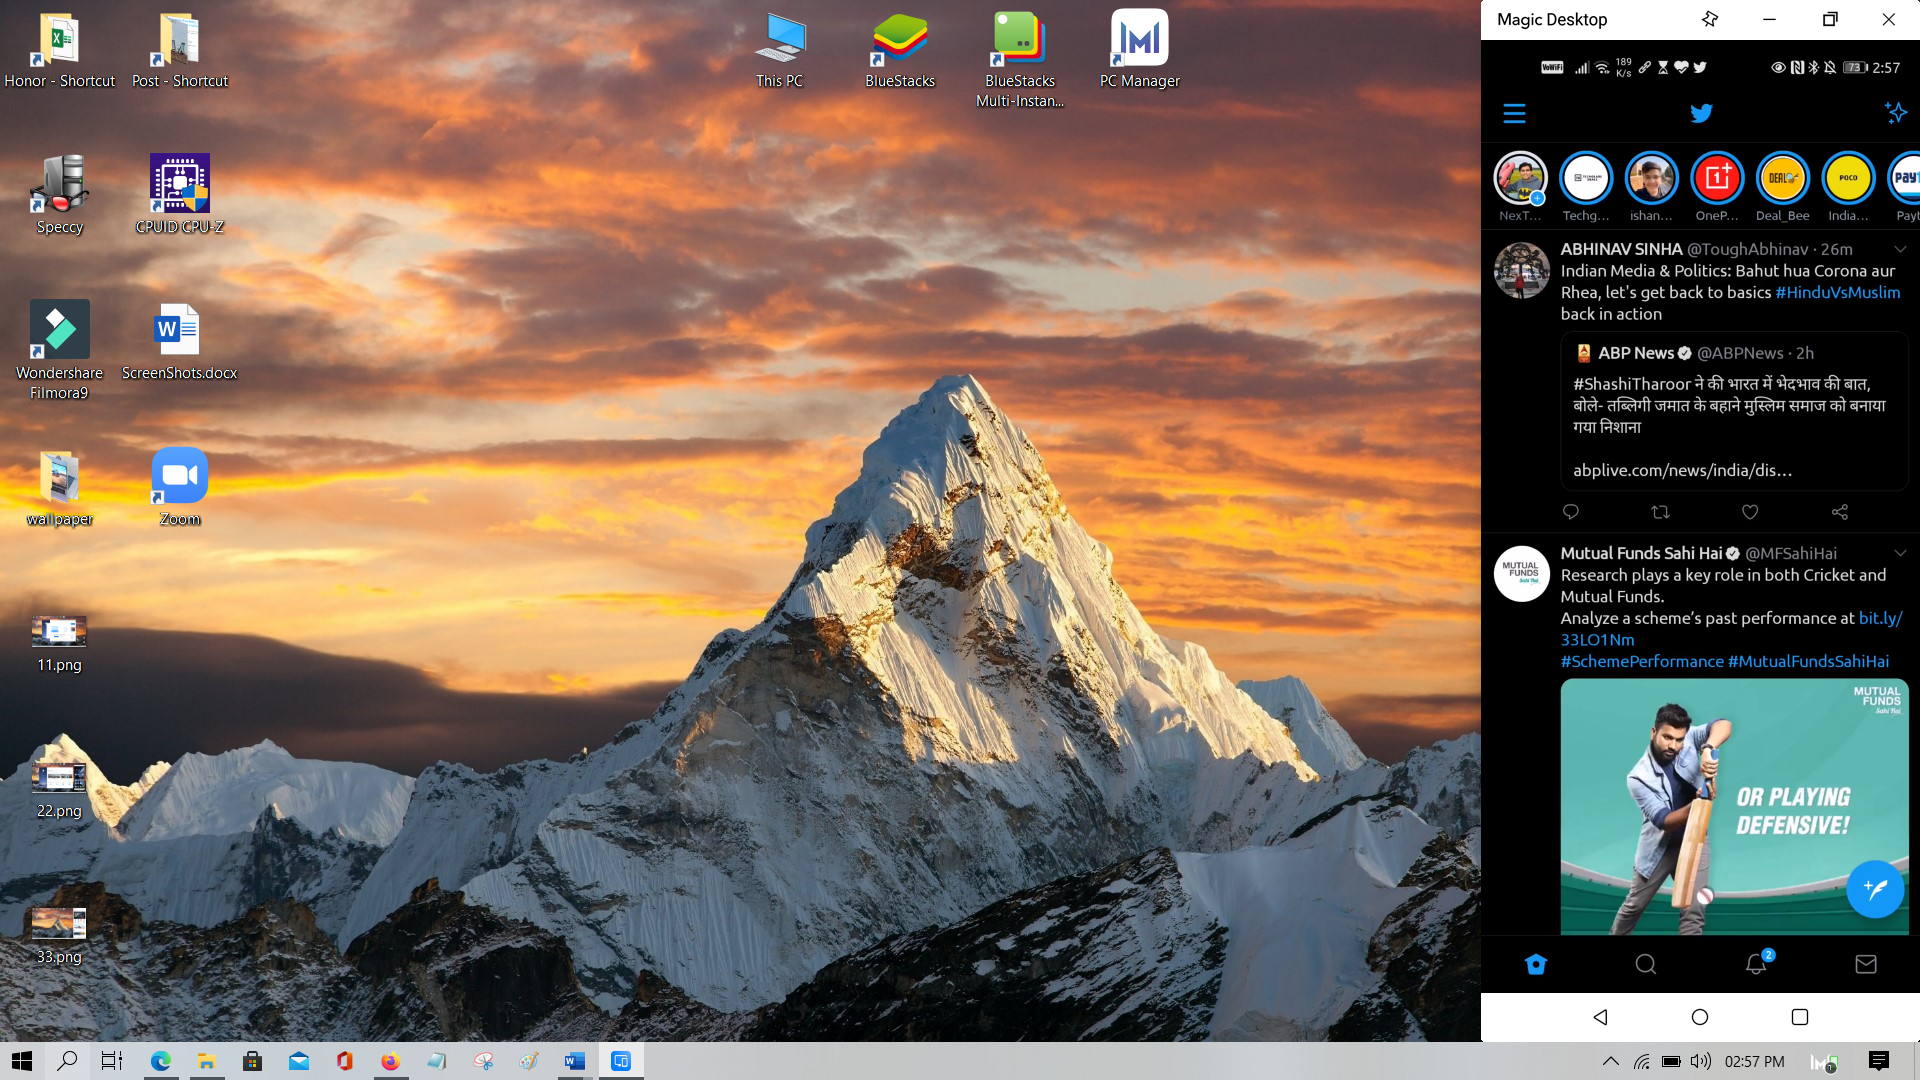This screenshot has width=1920, height=1080.
Task: Open Twitter direct messages envelope
Action: 1865,964
